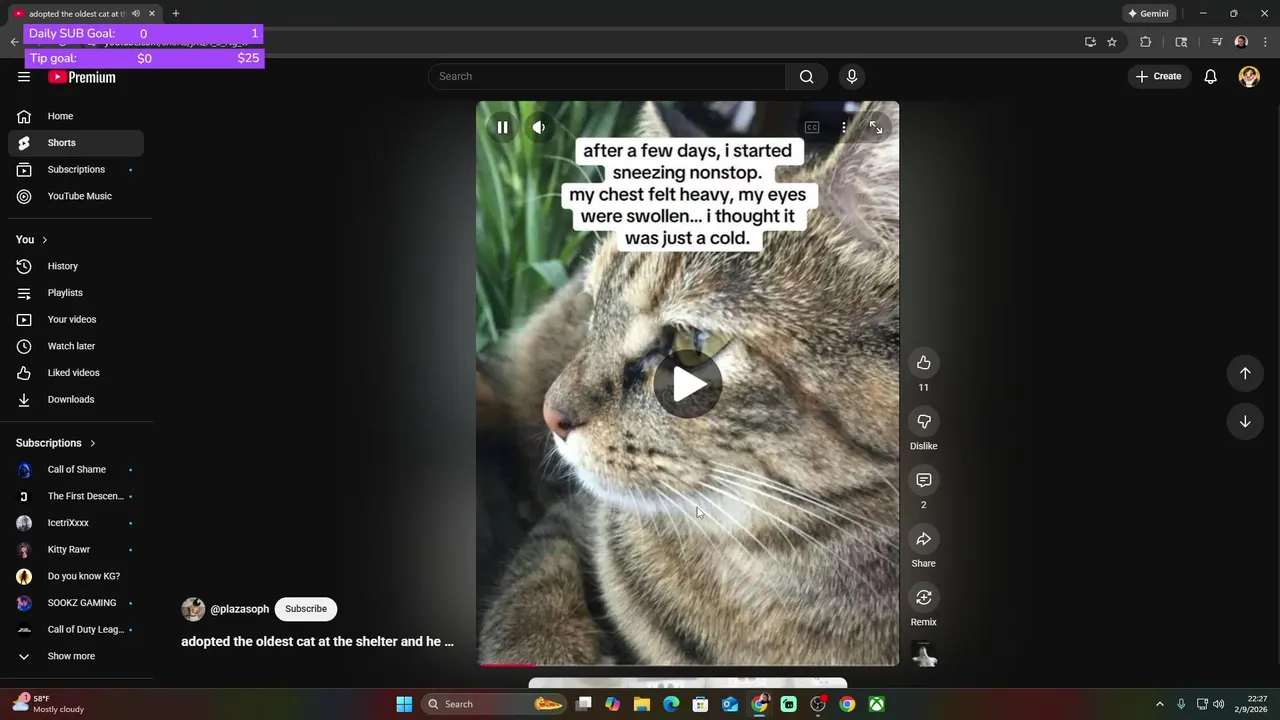Open the Gemini button in Chrome
Image resolution: width=1280 pixels, height=720 pixels.
point(1148,14)
